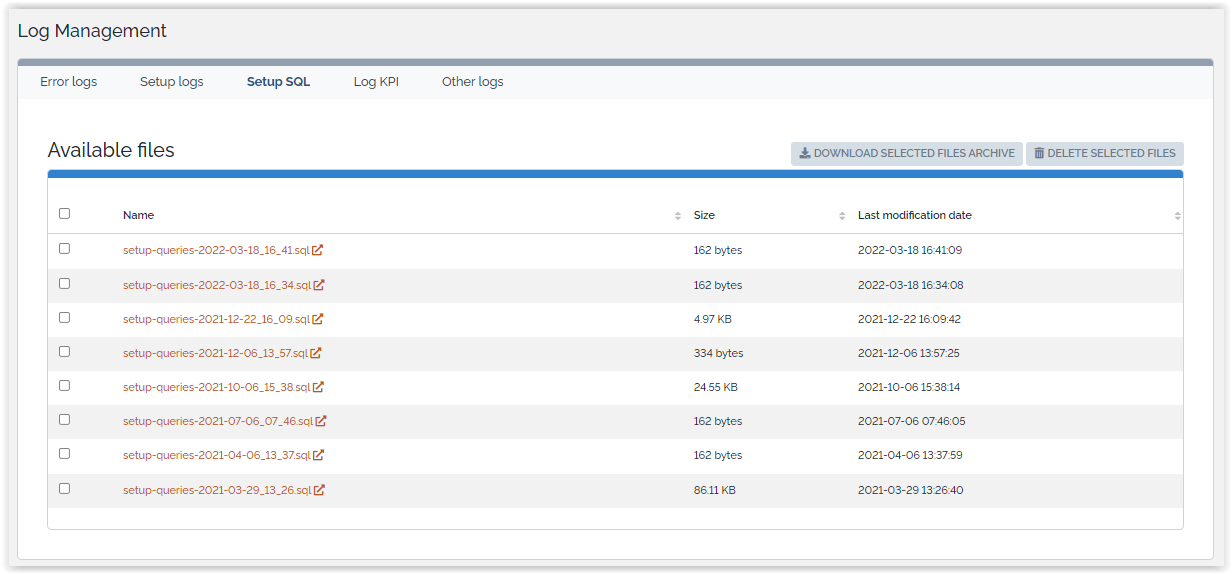Select checkbox for setup-queries-2021-03-29_13_26.sql row
This screenshot has width=1232, height=574.
65,488
